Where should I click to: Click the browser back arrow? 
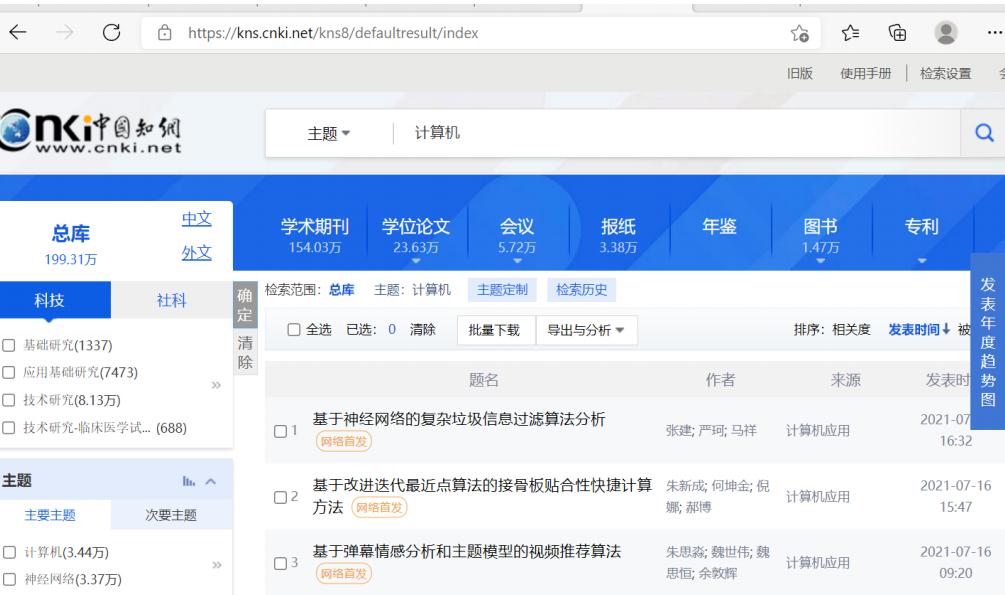coord(18,33)
